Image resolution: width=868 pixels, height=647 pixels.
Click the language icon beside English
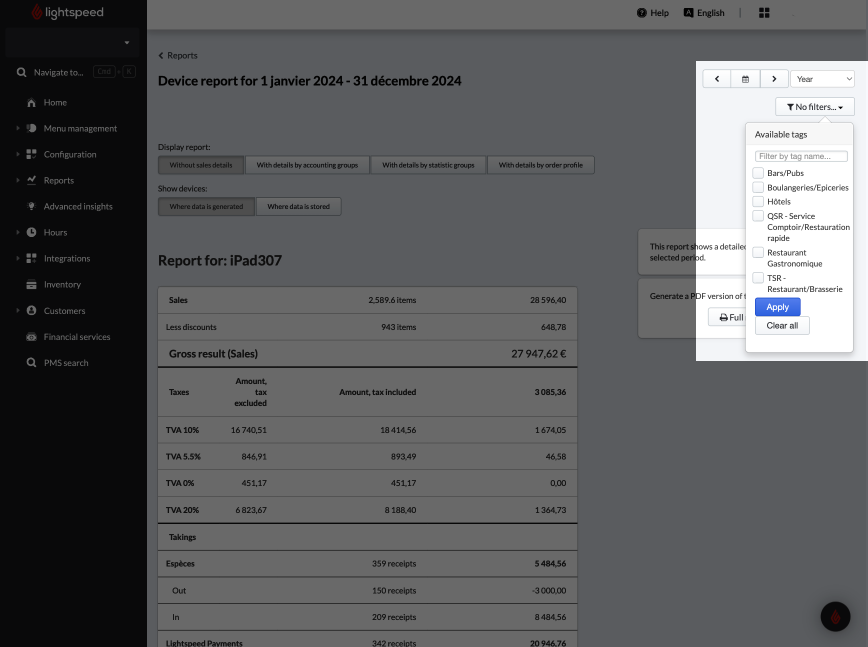point(689,13)
